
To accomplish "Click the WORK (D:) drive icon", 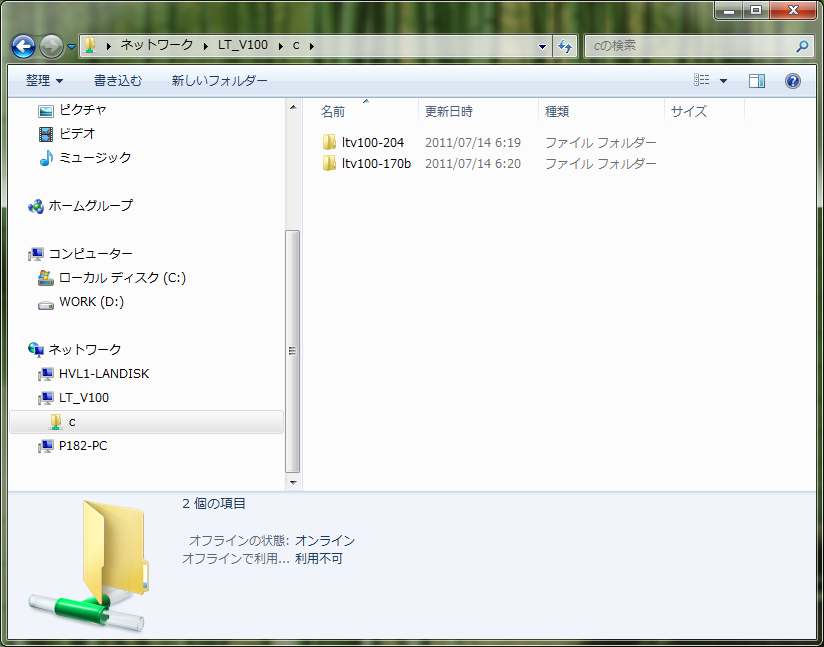I will pos(46,304).
